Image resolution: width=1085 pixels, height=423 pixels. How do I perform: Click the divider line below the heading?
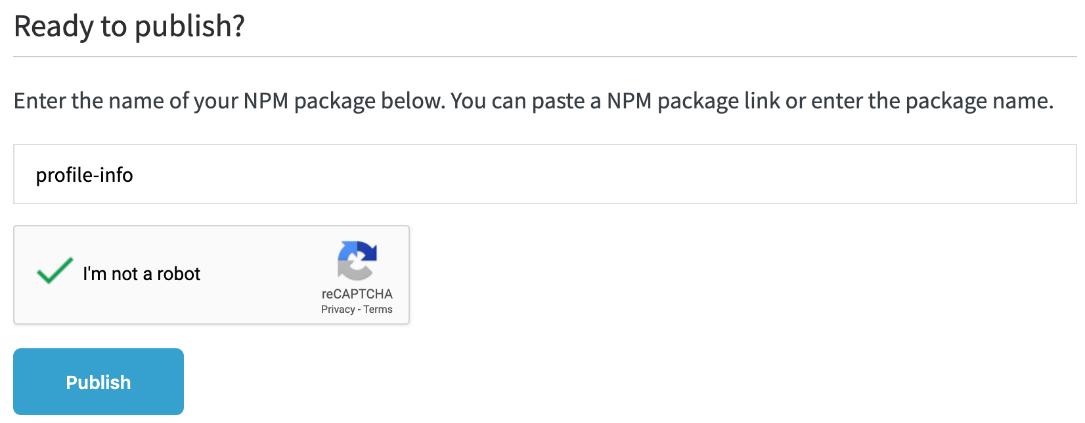[x=544, y=56]
